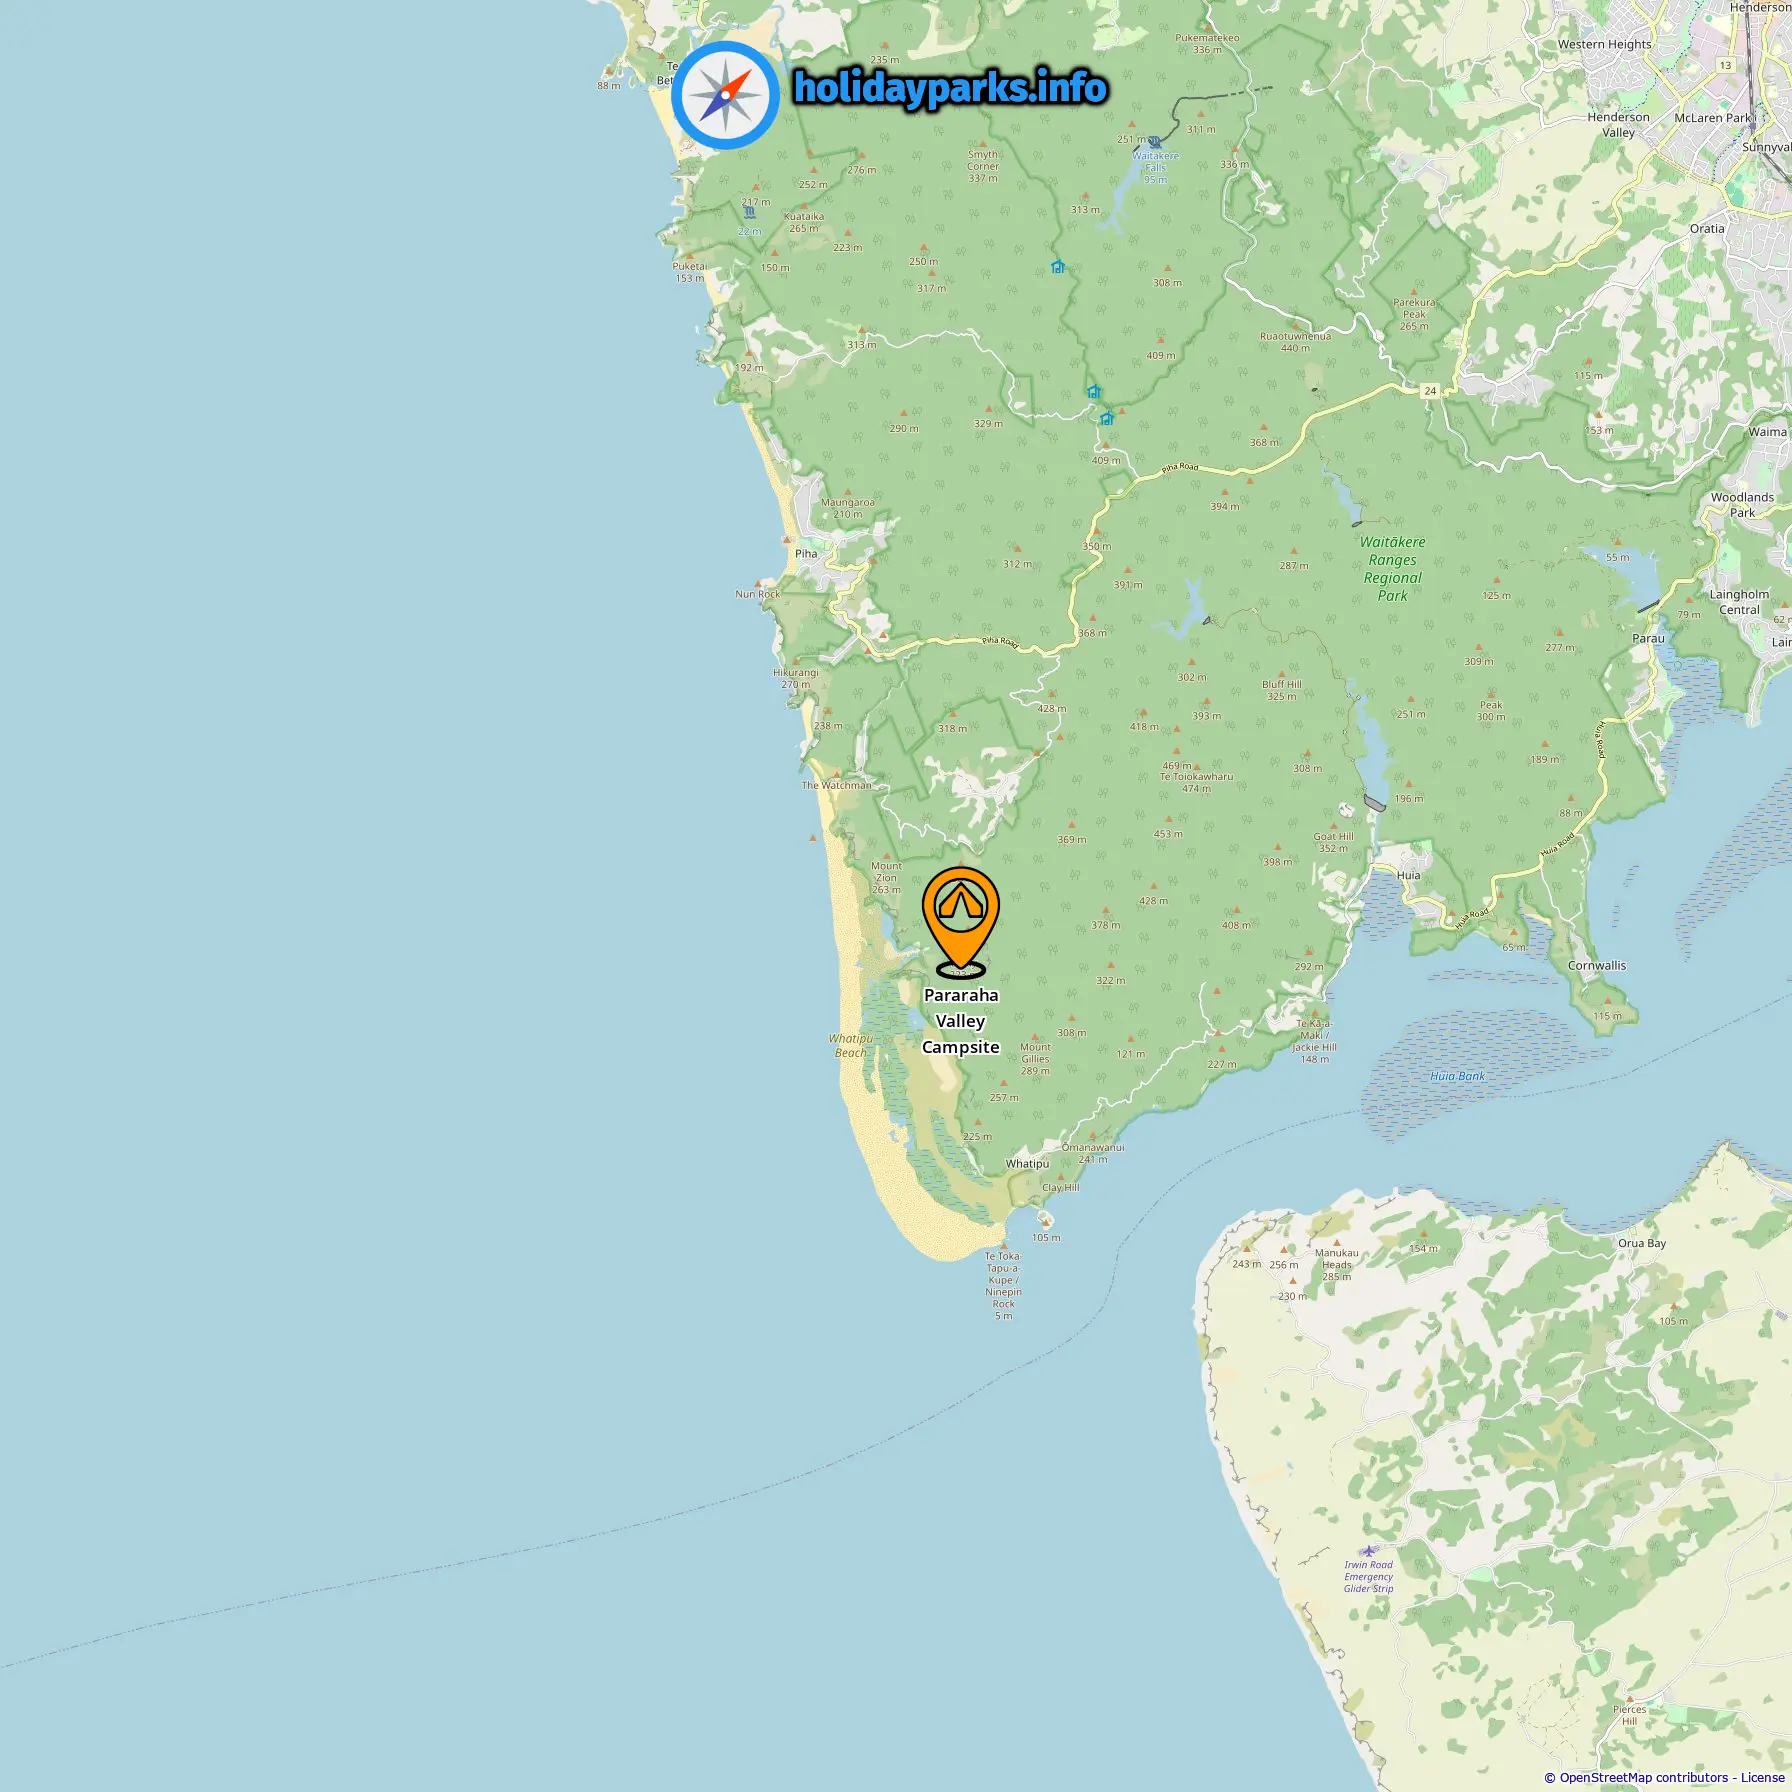Open the holidayparks.info title link

[x=950, y=88]
